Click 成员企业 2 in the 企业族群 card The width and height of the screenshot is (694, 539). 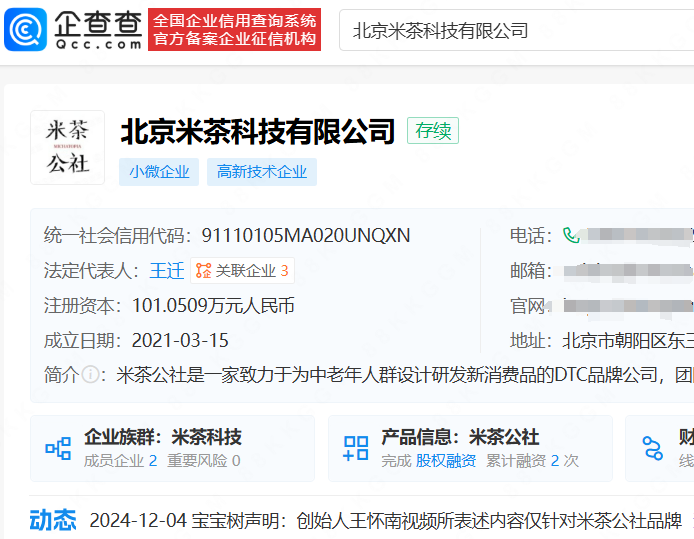pos(120,461)
